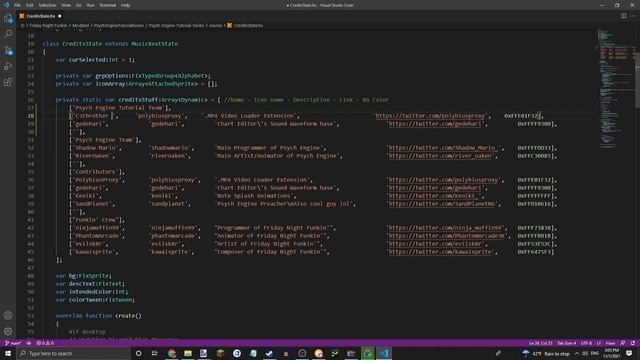Click the 'Contributors' string in the array
Image resolution: width=640 pixels, height=360 pixels.
tap(97, 172)
